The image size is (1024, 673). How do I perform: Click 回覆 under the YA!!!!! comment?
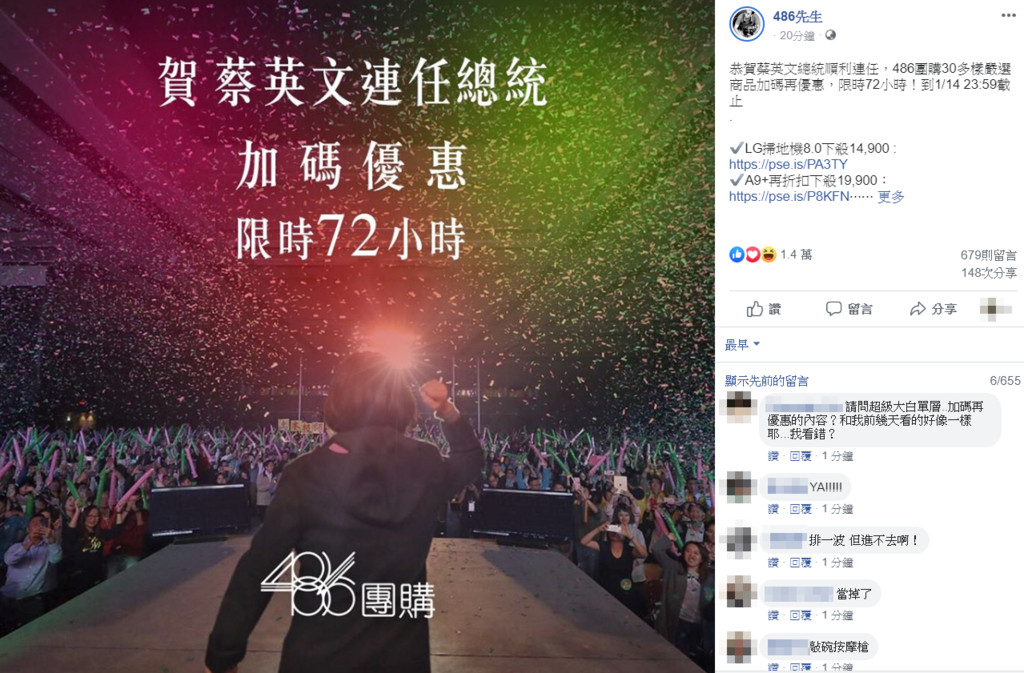(801, 509)
